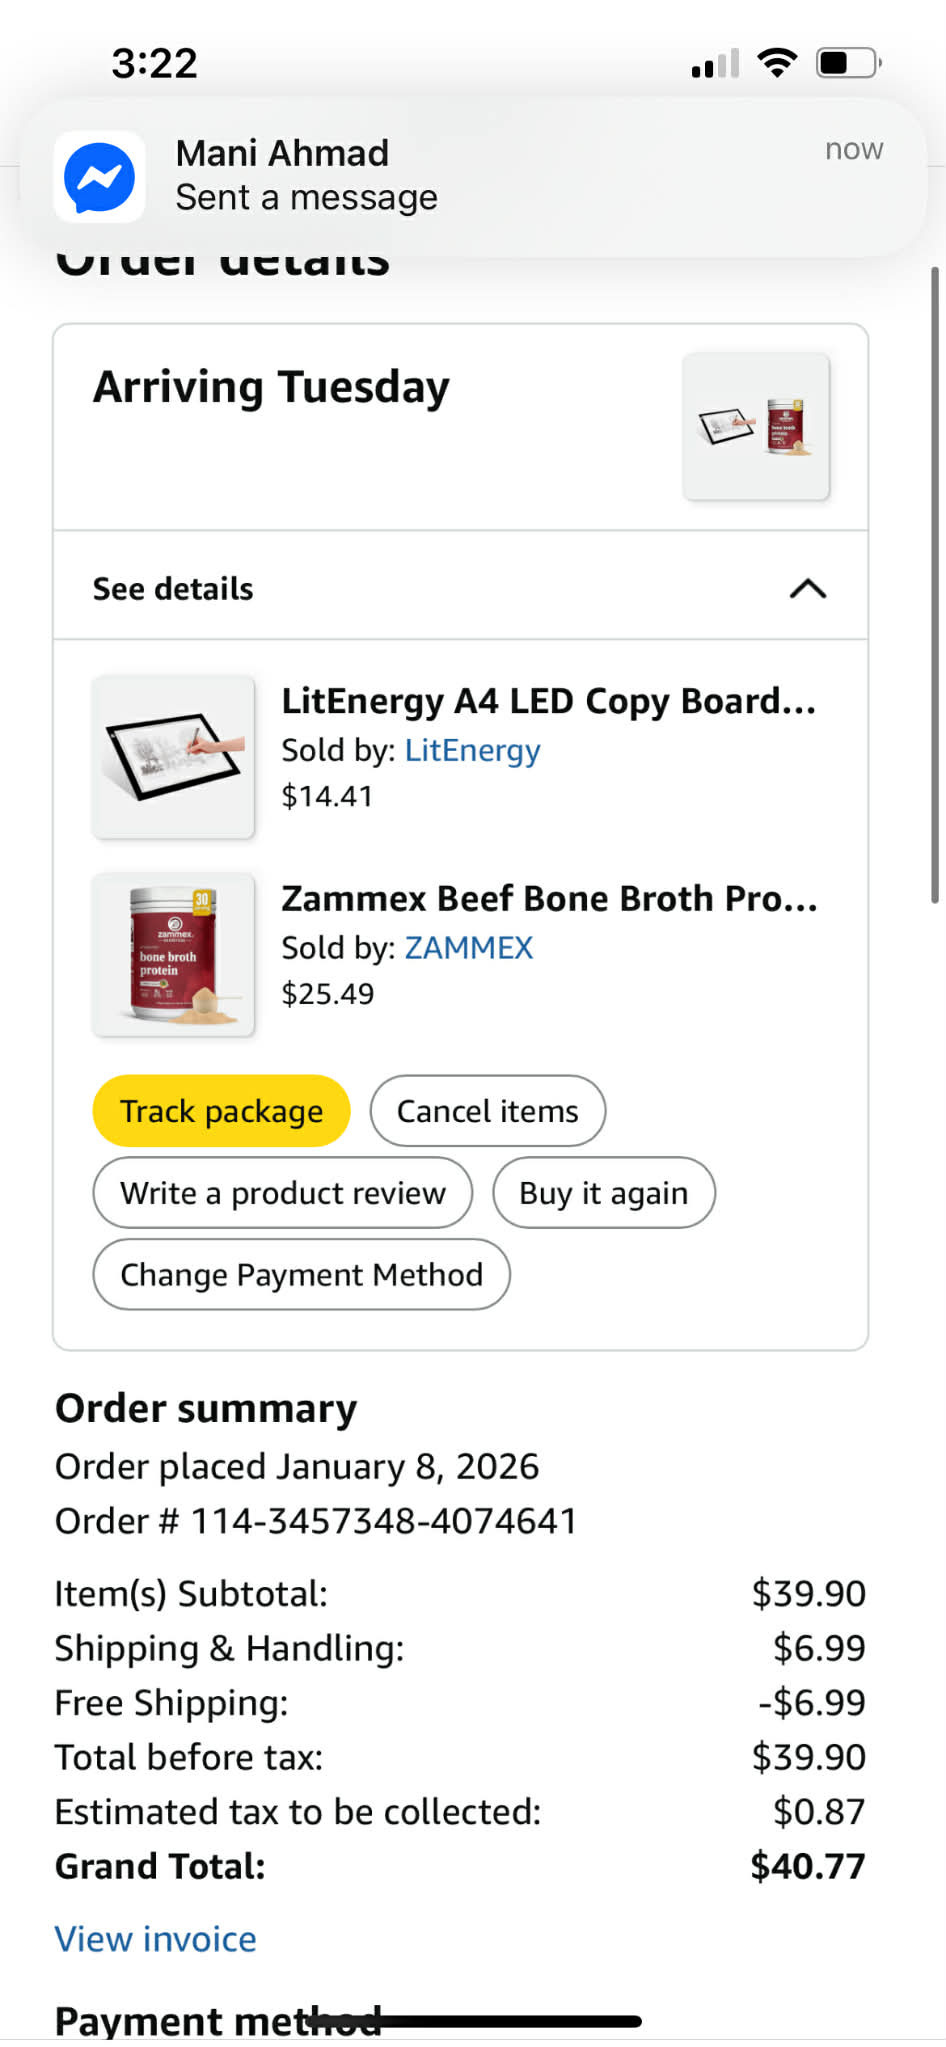Collapse the See details chevron
Screen dimensions: 946x2047
[x=808, y=589]
